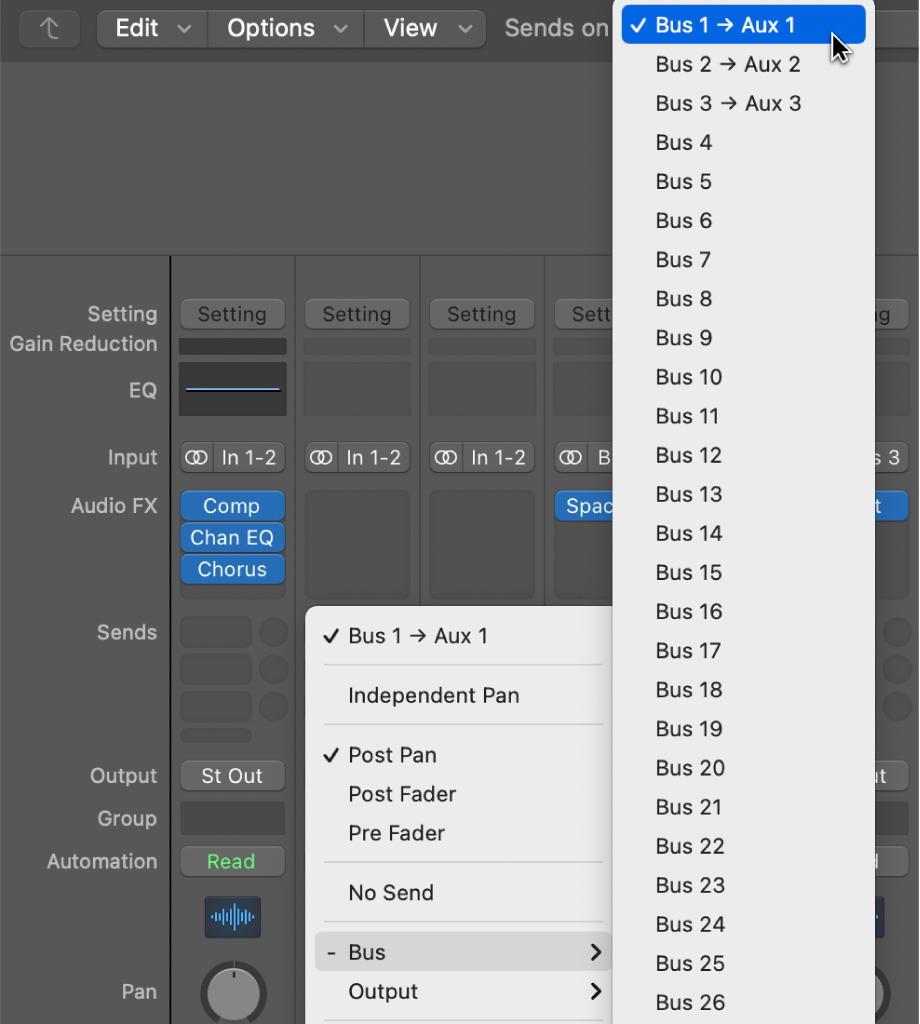Image resolution: width=920 pixels, height=1024 pixels.
Task: Click the back arrow button in toolbar
Action: 50,28
